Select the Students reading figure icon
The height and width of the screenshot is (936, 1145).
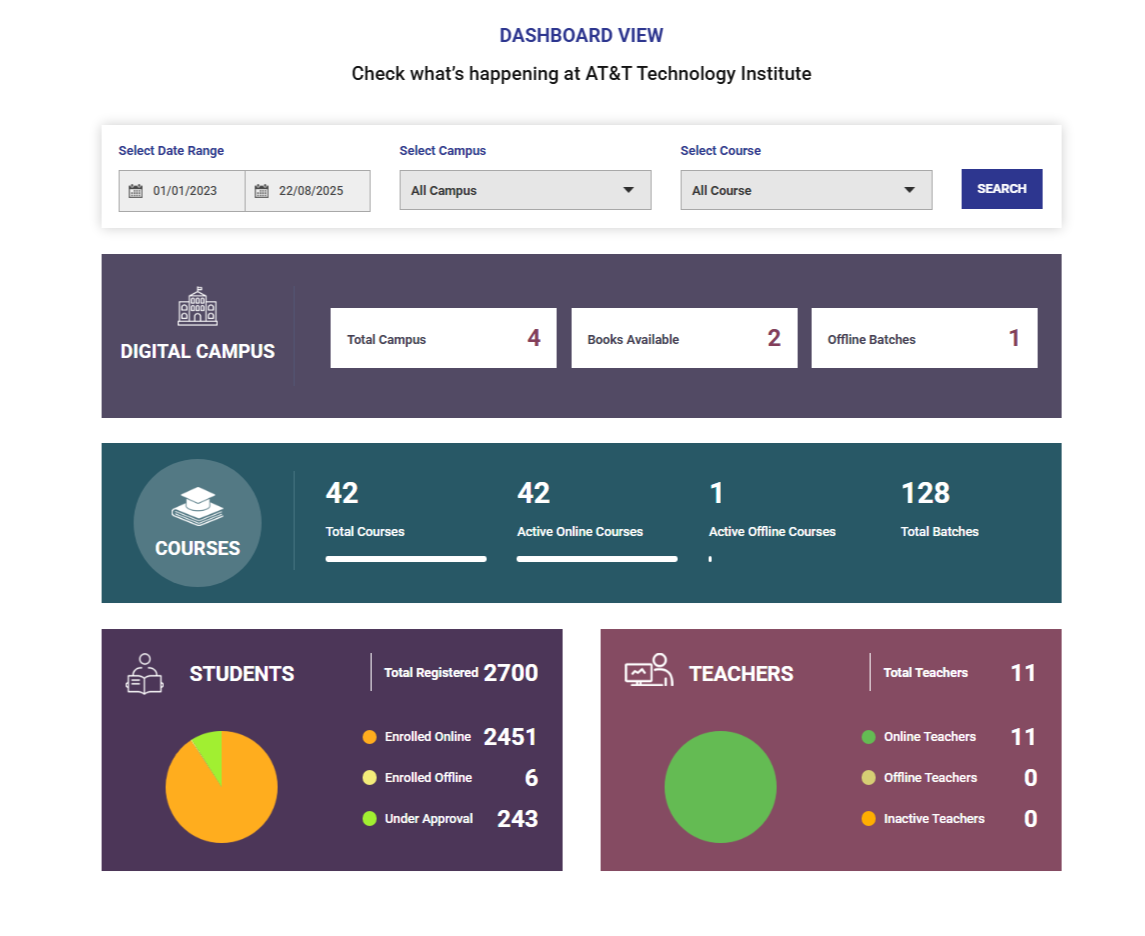[x=144, y=673]
